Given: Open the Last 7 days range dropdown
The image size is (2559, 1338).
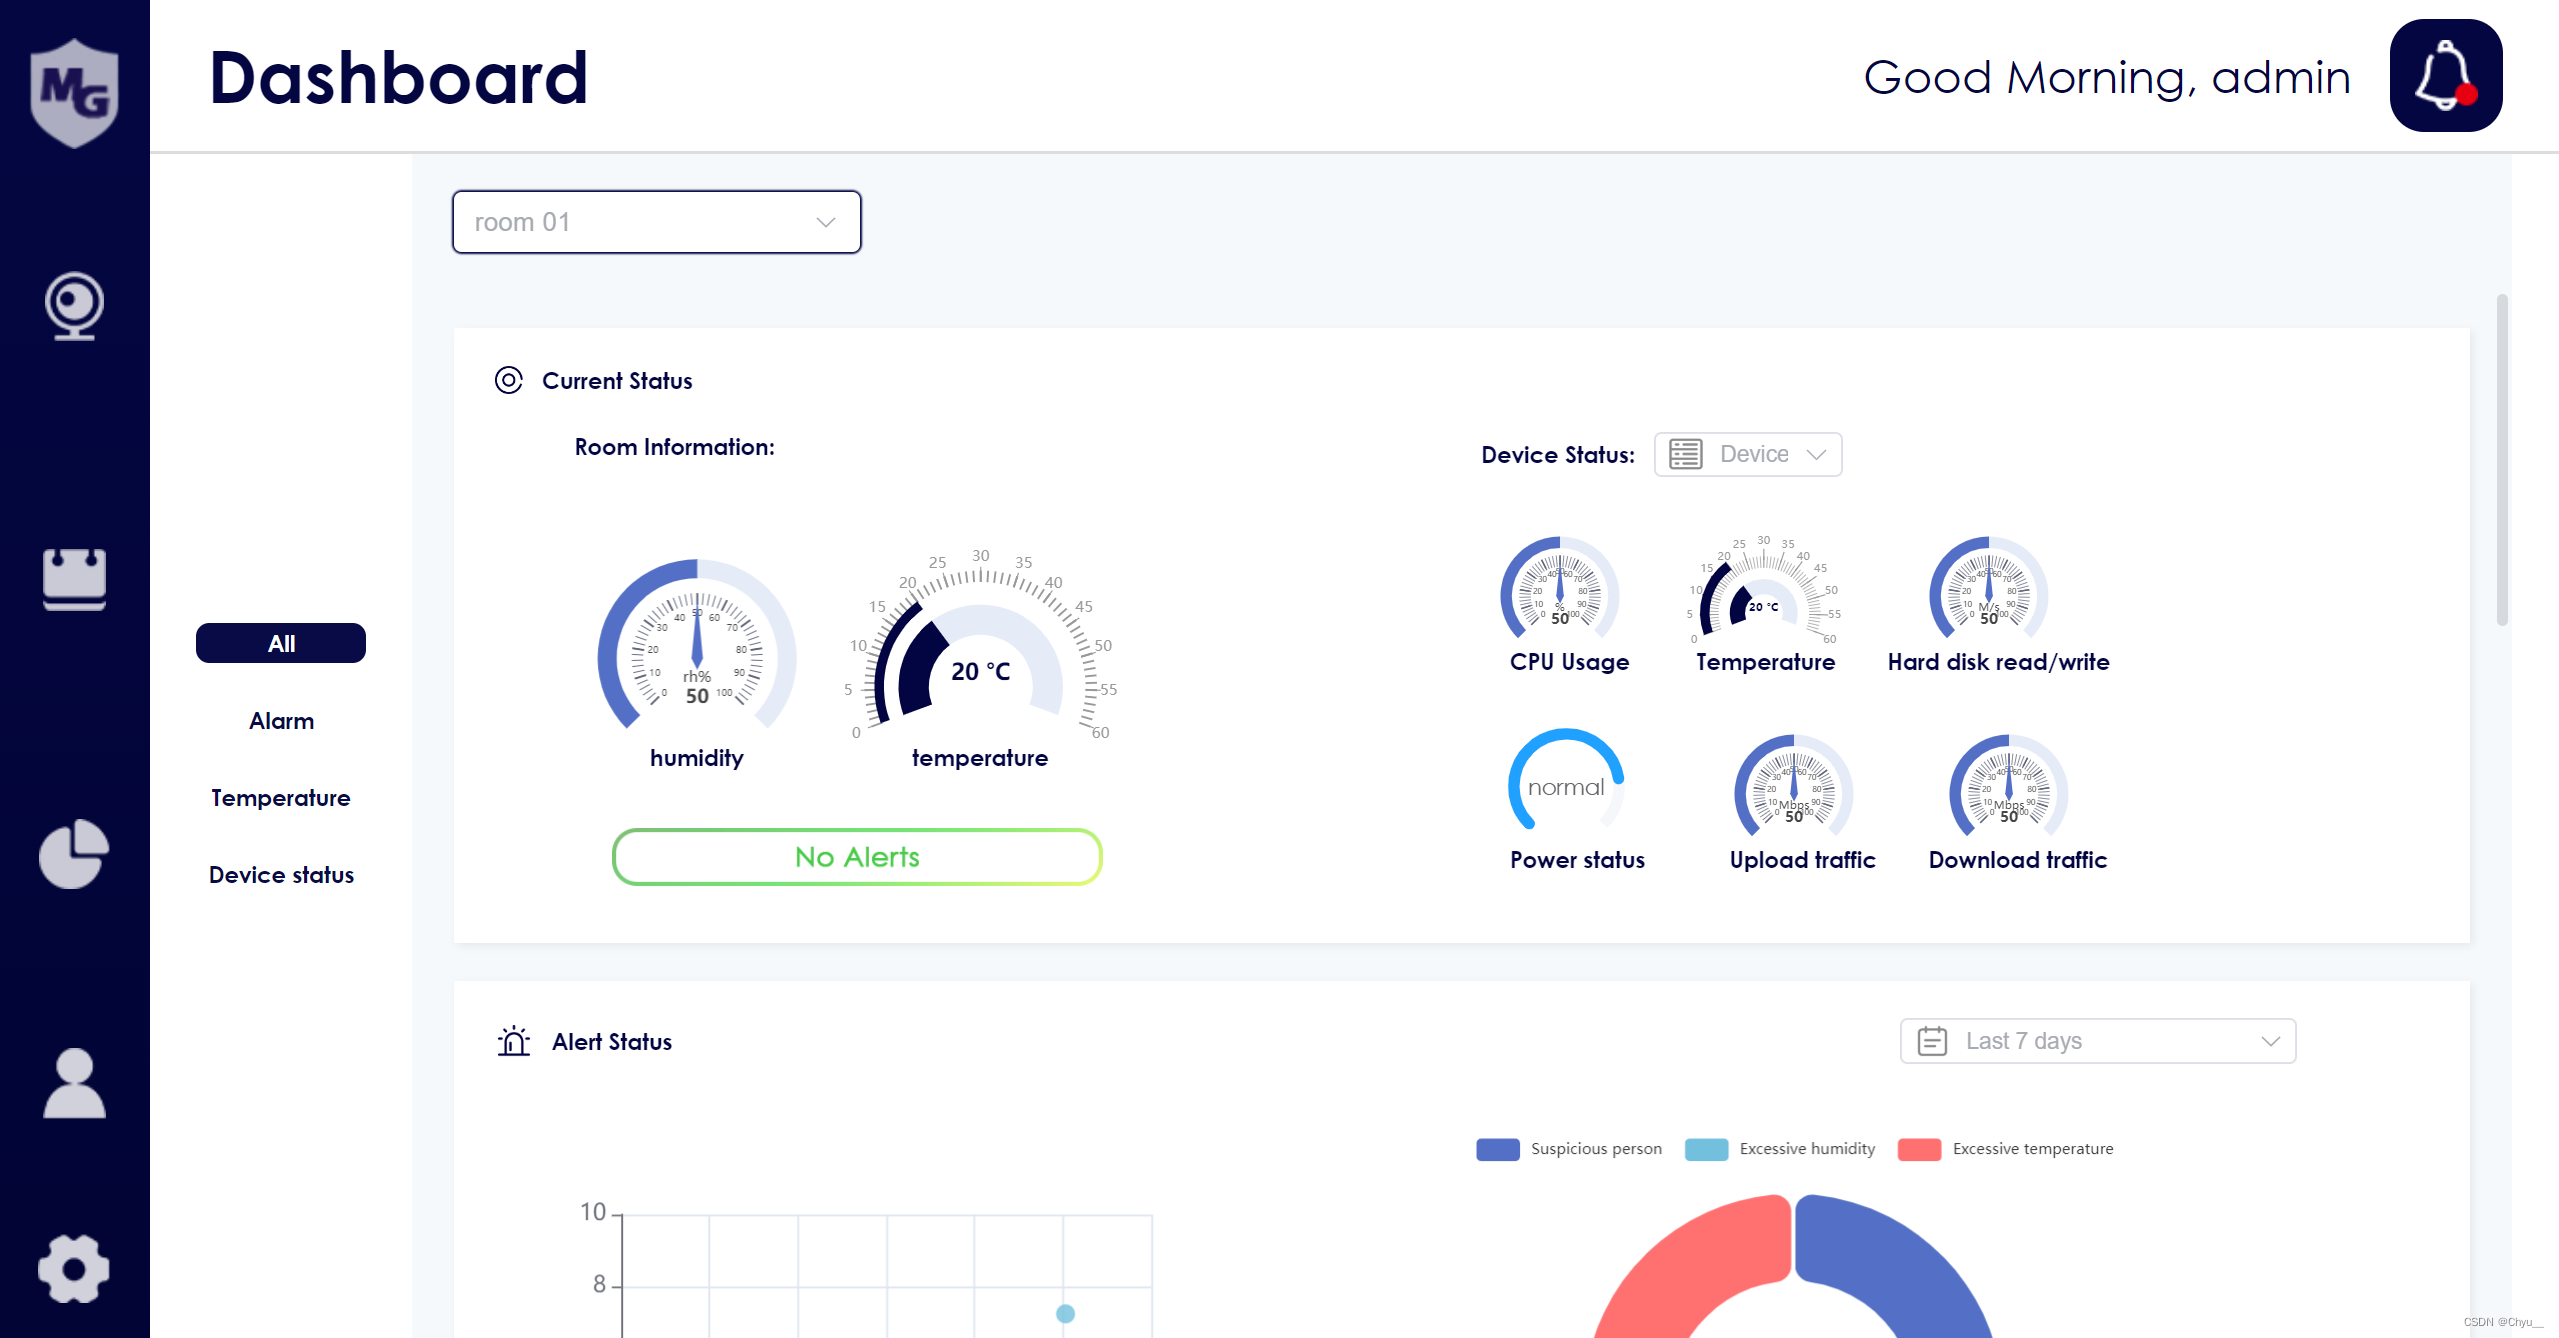Looking at the screenshot, I should pos(2098,1041).
